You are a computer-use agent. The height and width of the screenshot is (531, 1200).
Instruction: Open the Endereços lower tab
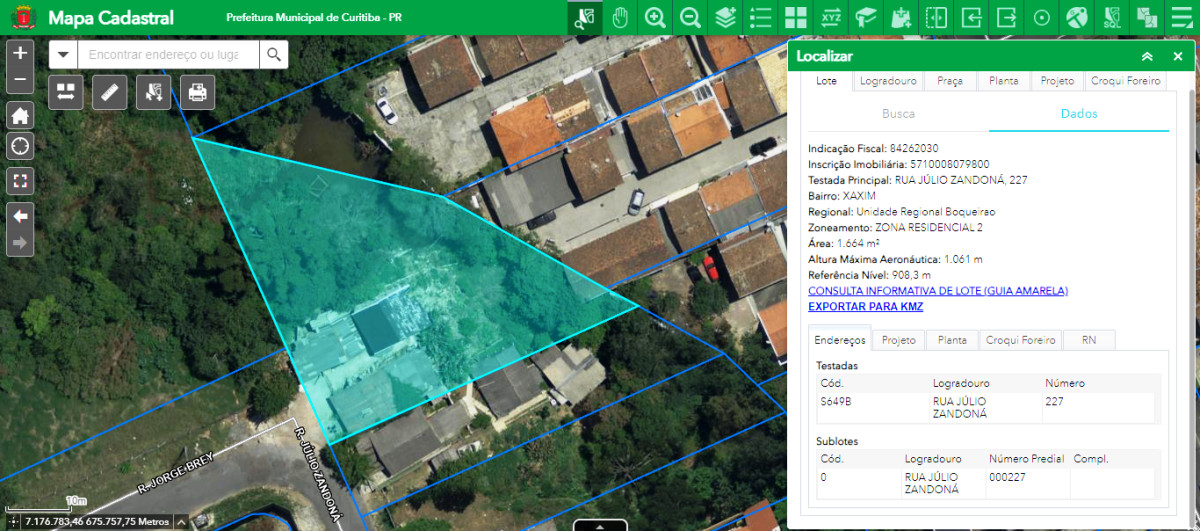coord(840,340)
